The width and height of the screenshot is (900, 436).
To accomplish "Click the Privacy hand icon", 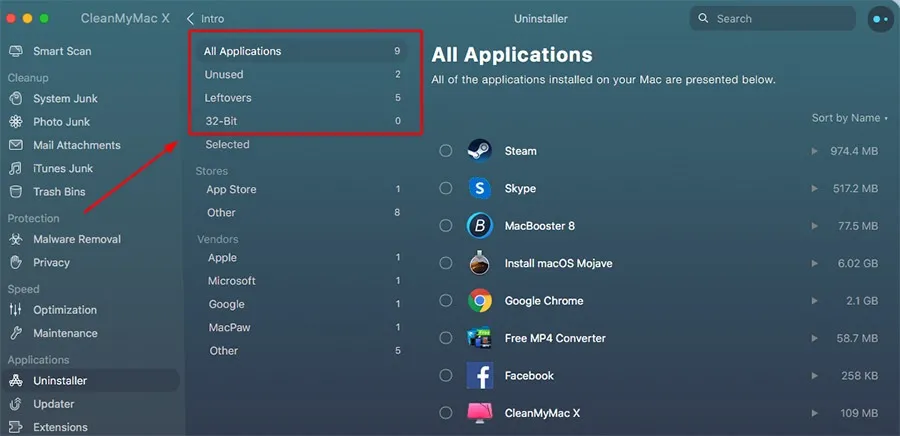I will click(16, 262).
